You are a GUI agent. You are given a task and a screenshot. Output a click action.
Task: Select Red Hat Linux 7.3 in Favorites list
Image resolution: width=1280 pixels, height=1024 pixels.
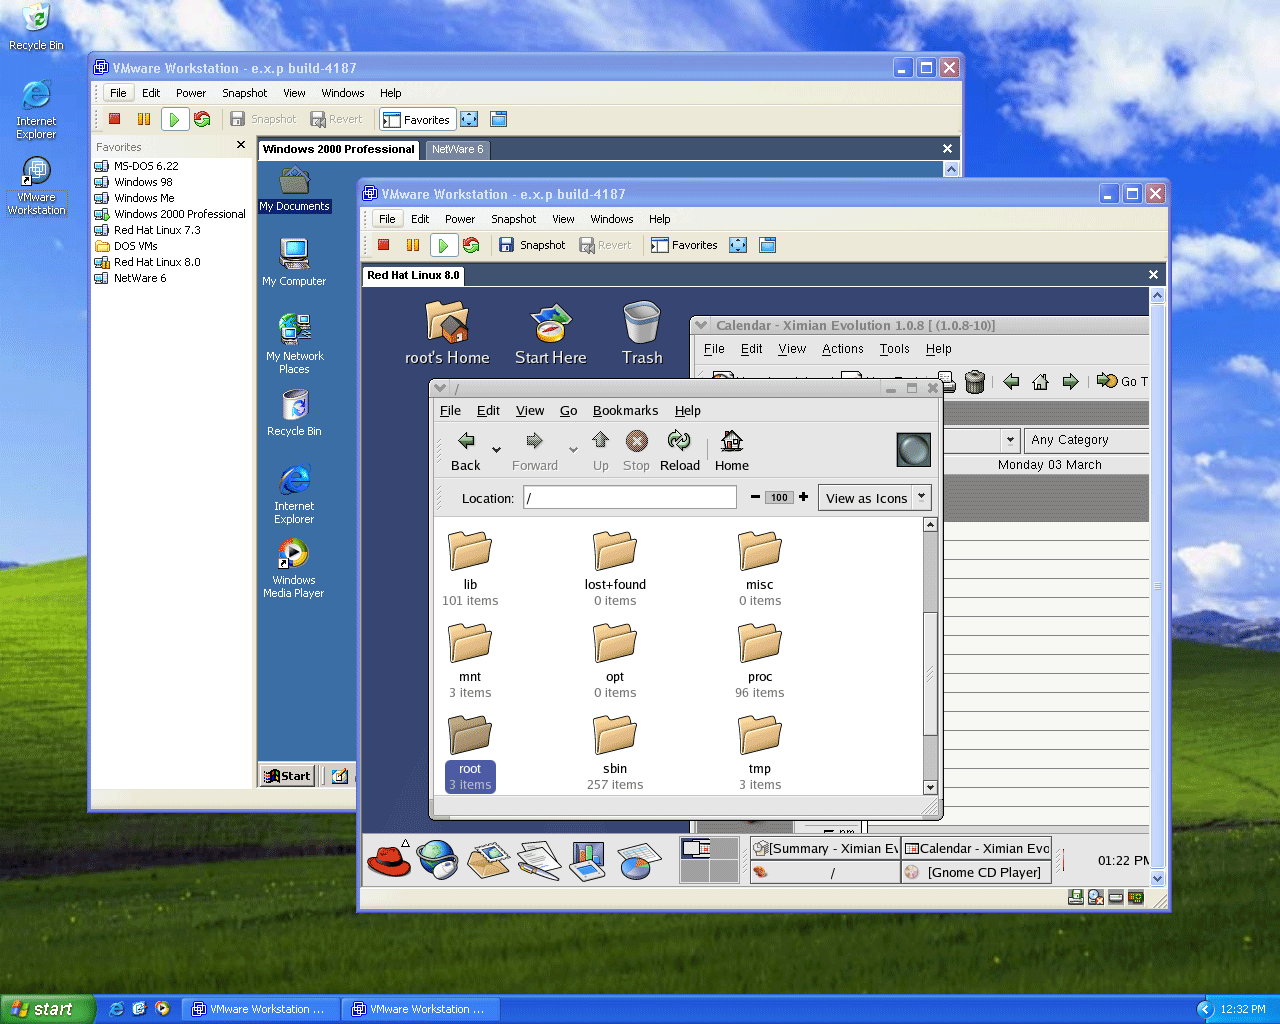157,230
